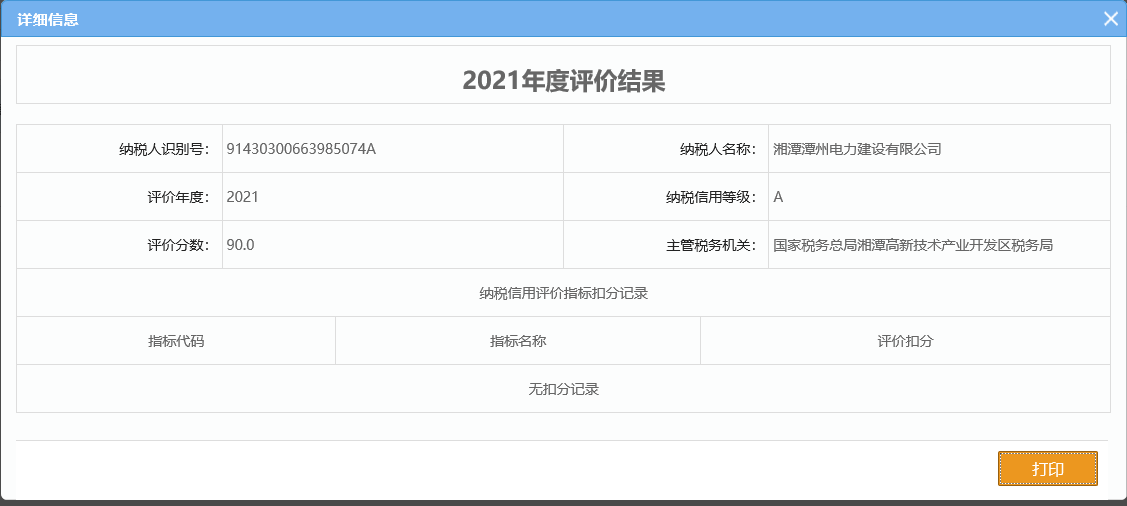Viewport: 1127px width, 506px height.
Task: Select tax authority 国家税务总局湘潭高新技术产业开发区税务局
Action: tap(913, 245)
